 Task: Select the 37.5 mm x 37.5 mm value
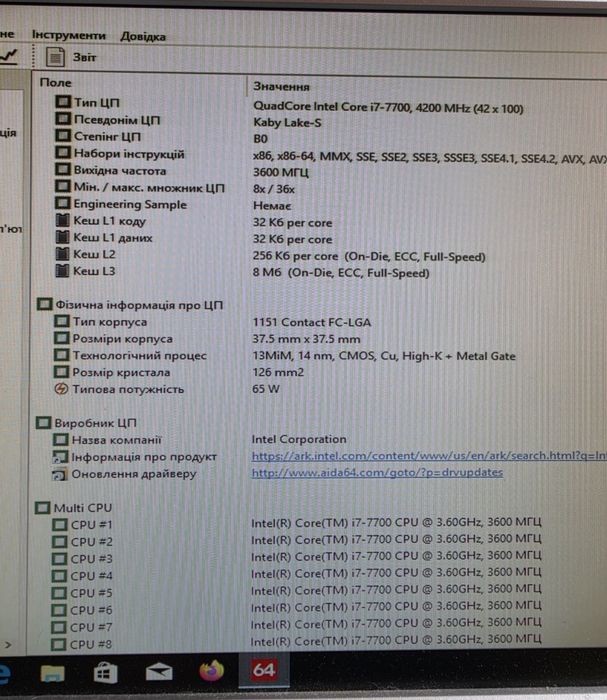point(306,339)
